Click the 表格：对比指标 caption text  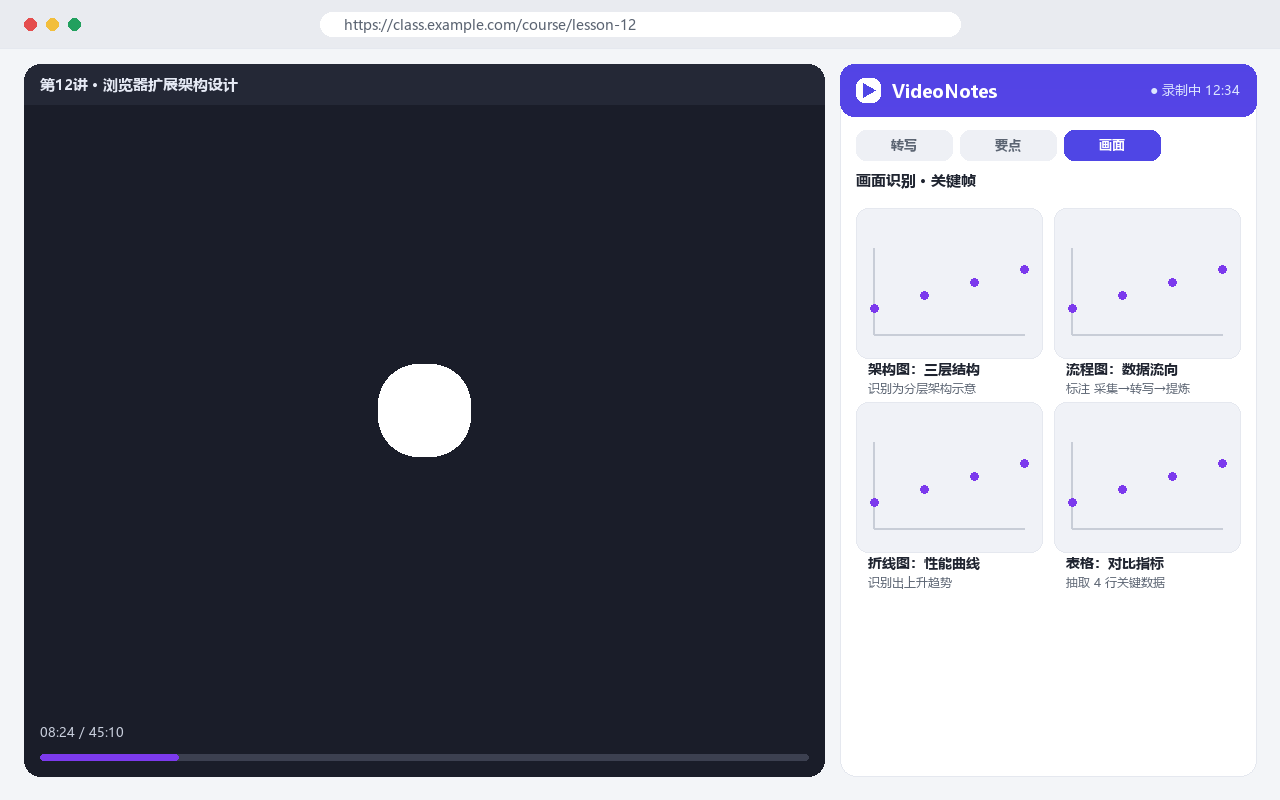[x=1115, y=564]
